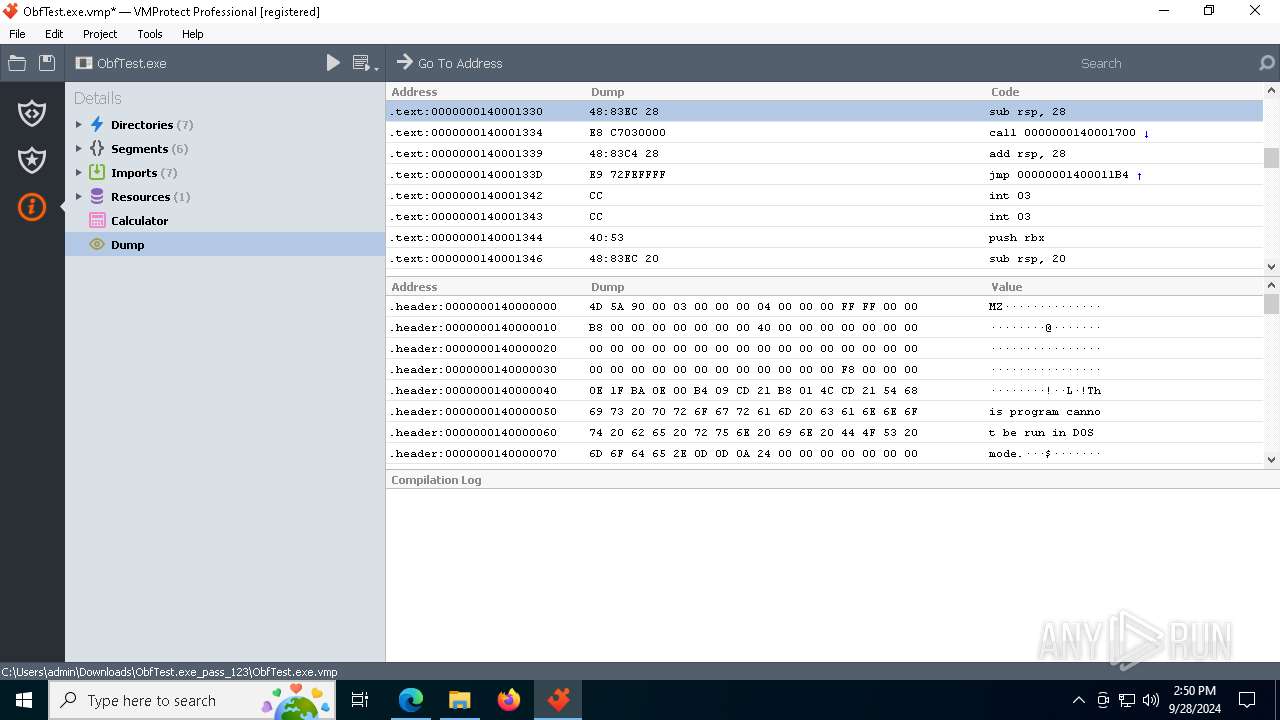1280x720 pixels.
Task: Select the push rbx code row
Action: pyautogui.click(x=825, y=237)
